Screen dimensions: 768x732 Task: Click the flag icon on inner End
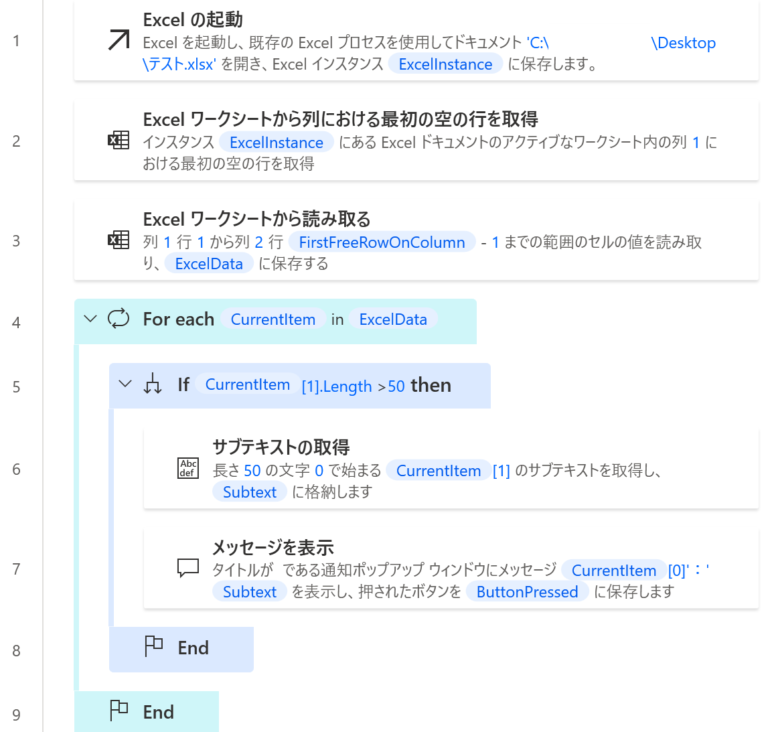[153, 647]
